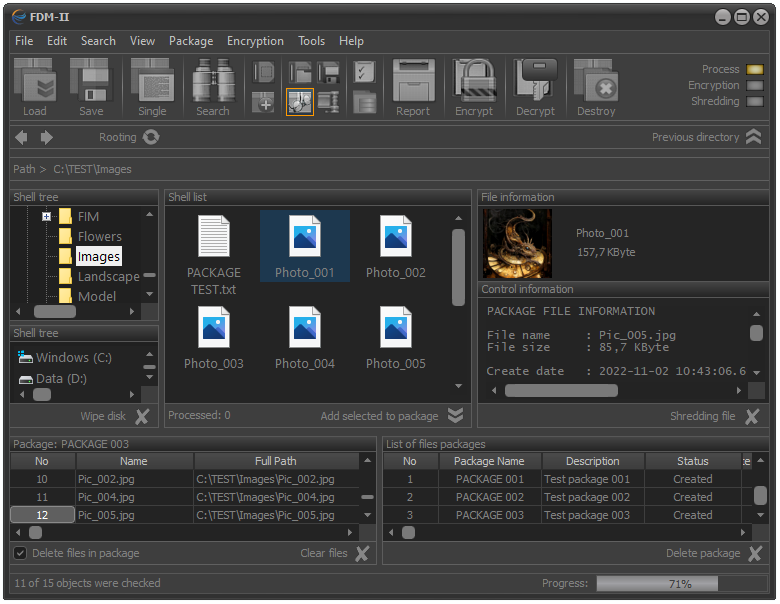Click drive tree scroll up arrow
This screenshot has height=604, width=780.
[x=149, y=354]
